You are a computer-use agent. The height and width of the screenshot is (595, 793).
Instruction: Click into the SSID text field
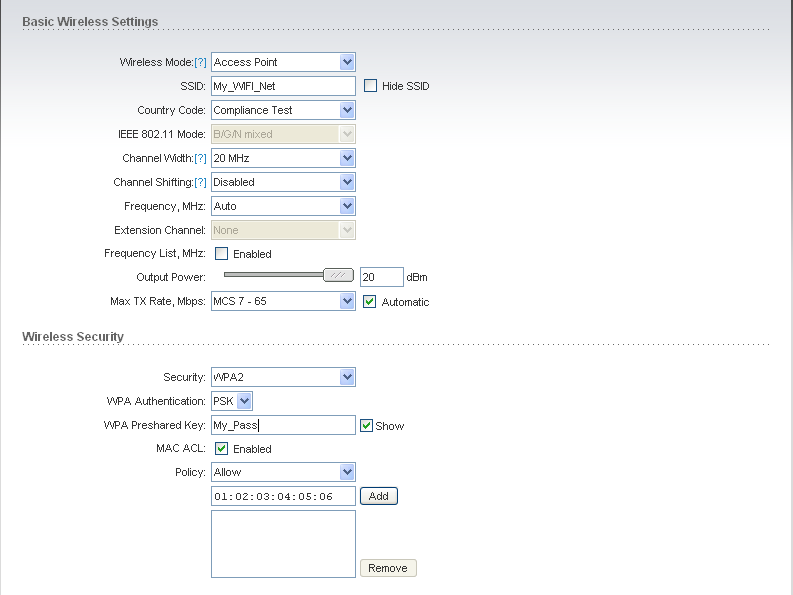[x=283, y=86]
